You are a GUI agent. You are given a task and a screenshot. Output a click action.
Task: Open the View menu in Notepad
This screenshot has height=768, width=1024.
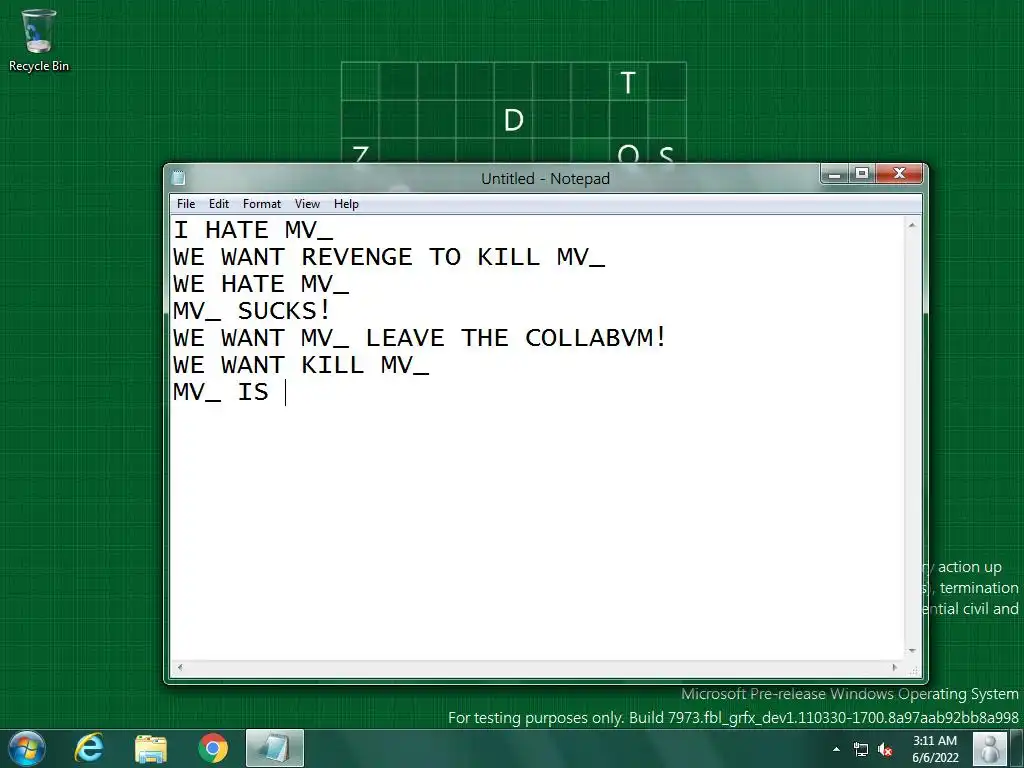pos(307,204)
